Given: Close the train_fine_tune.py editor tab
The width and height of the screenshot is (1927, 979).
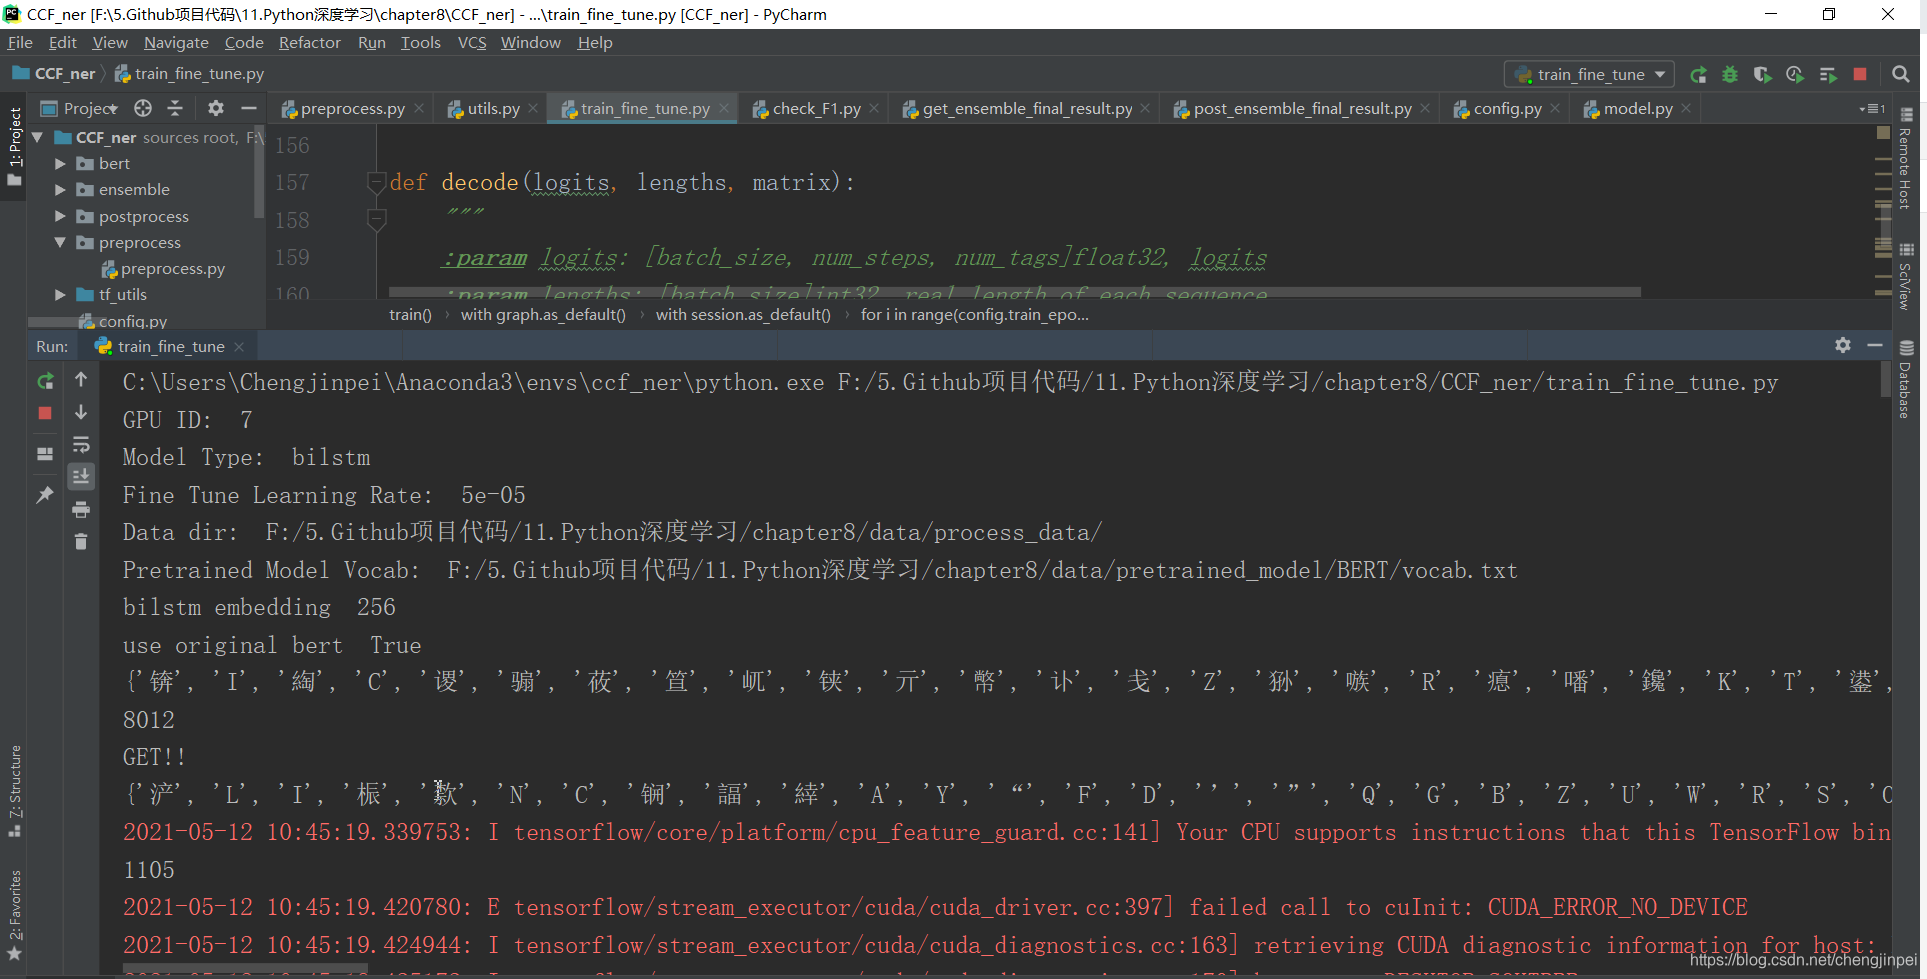Looking at the screenshot, I should [724, 108].
